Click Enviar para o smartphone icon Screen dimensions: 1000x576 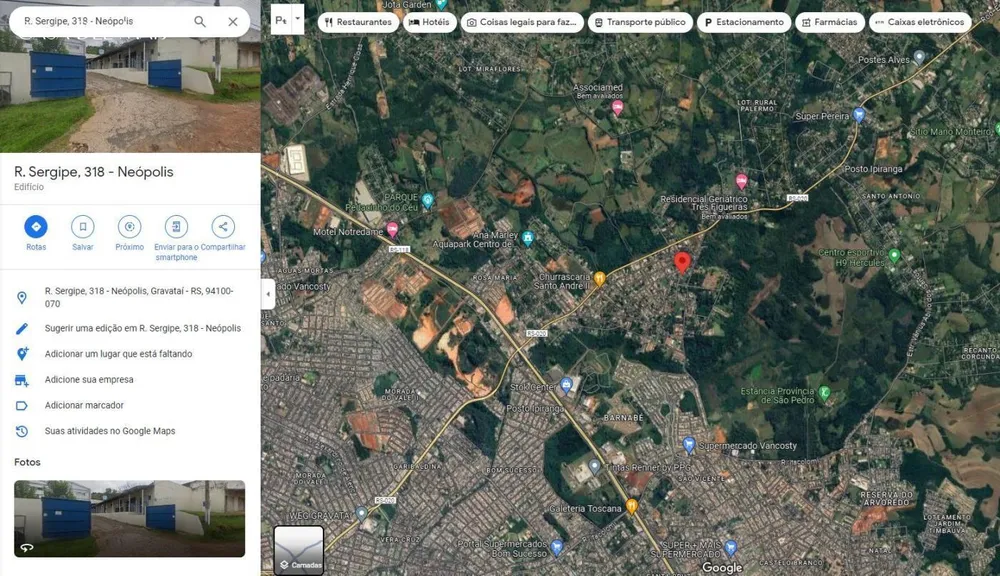point(176,226)
